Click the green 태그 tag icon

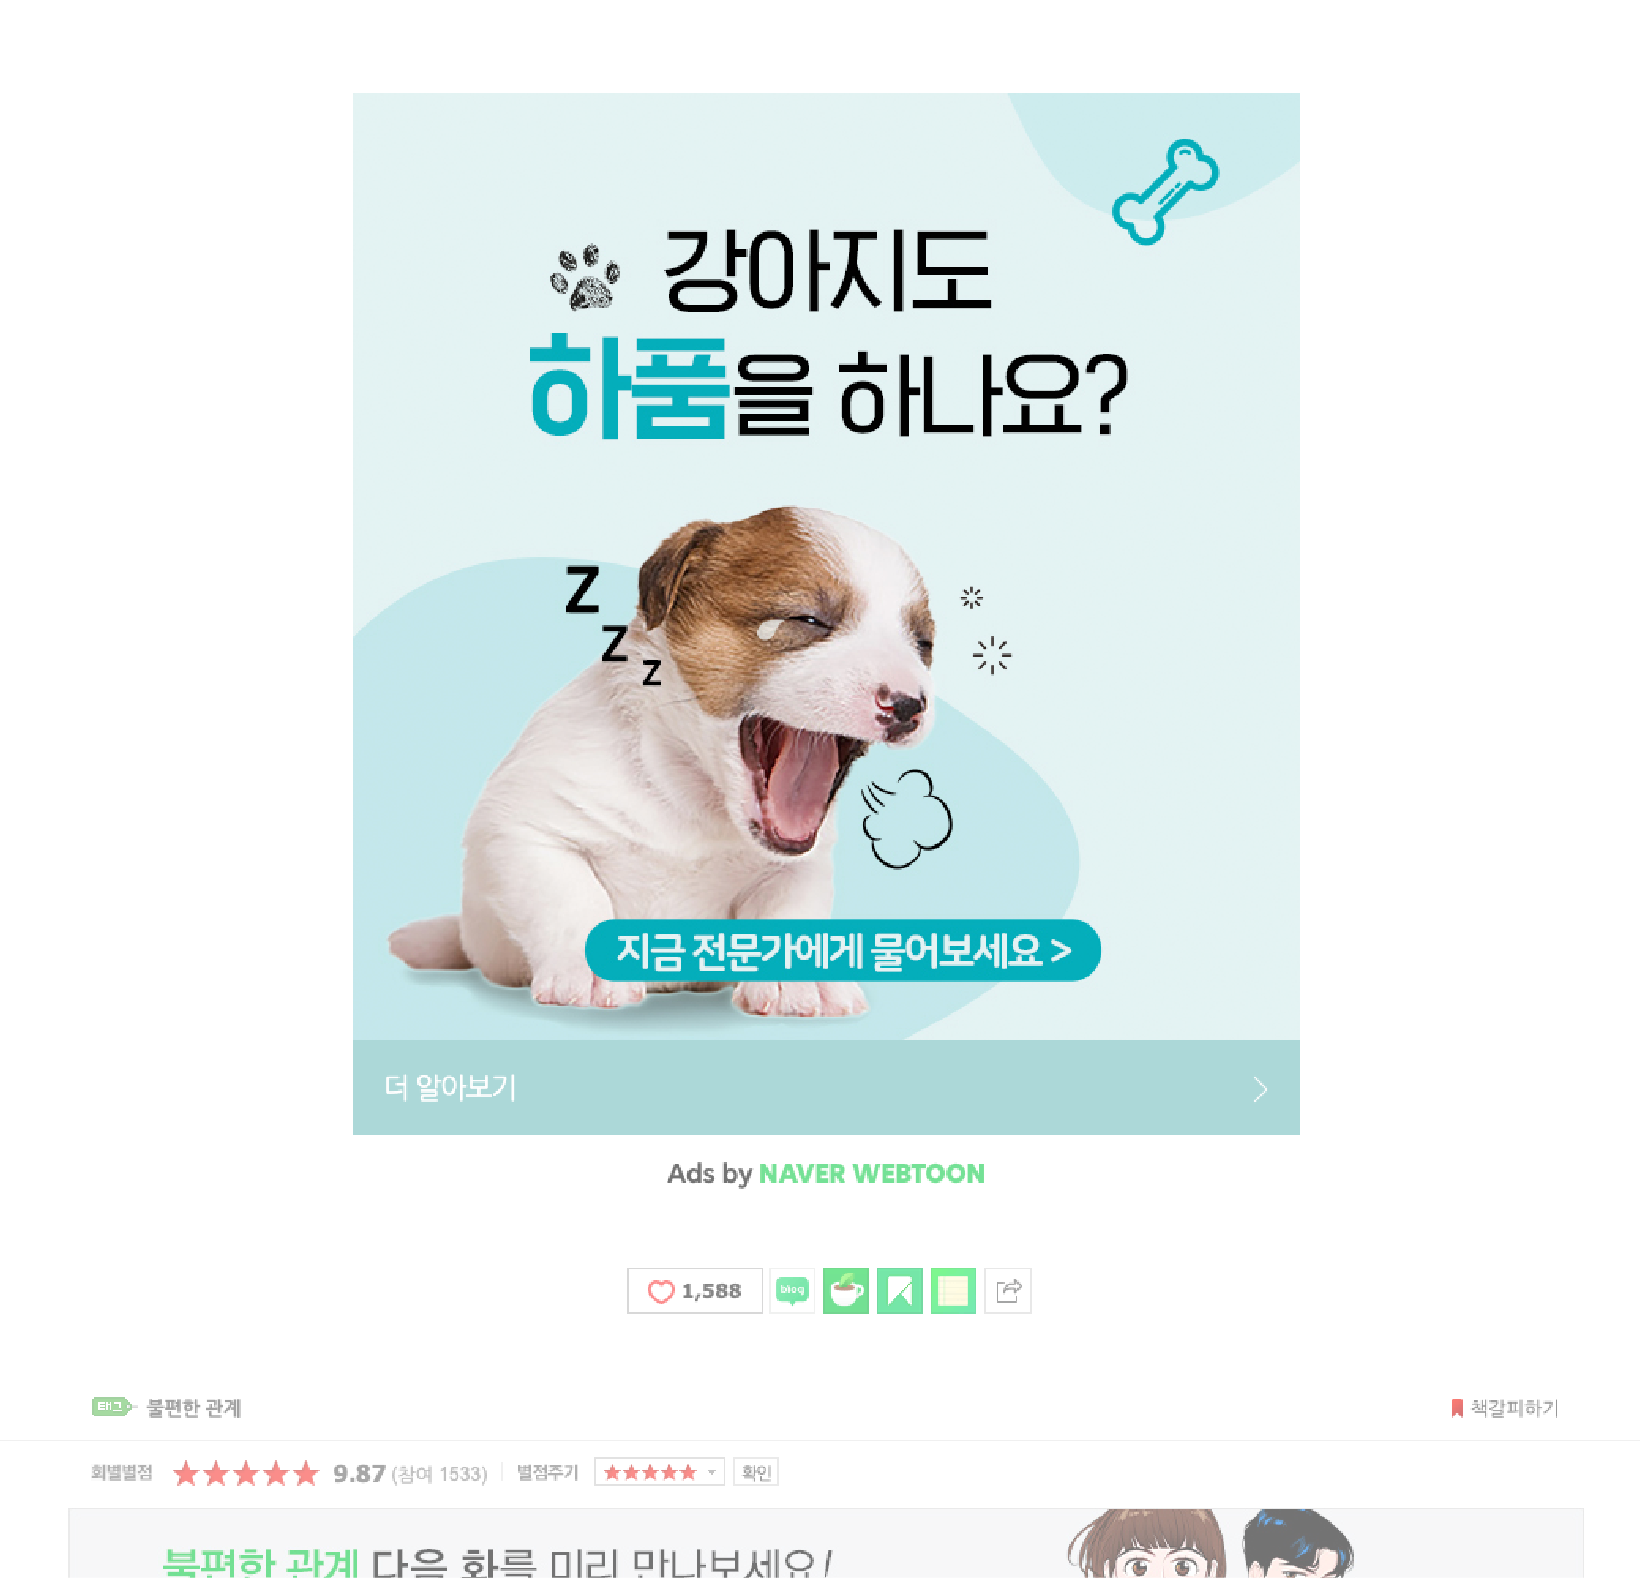tap(113, 1406)
